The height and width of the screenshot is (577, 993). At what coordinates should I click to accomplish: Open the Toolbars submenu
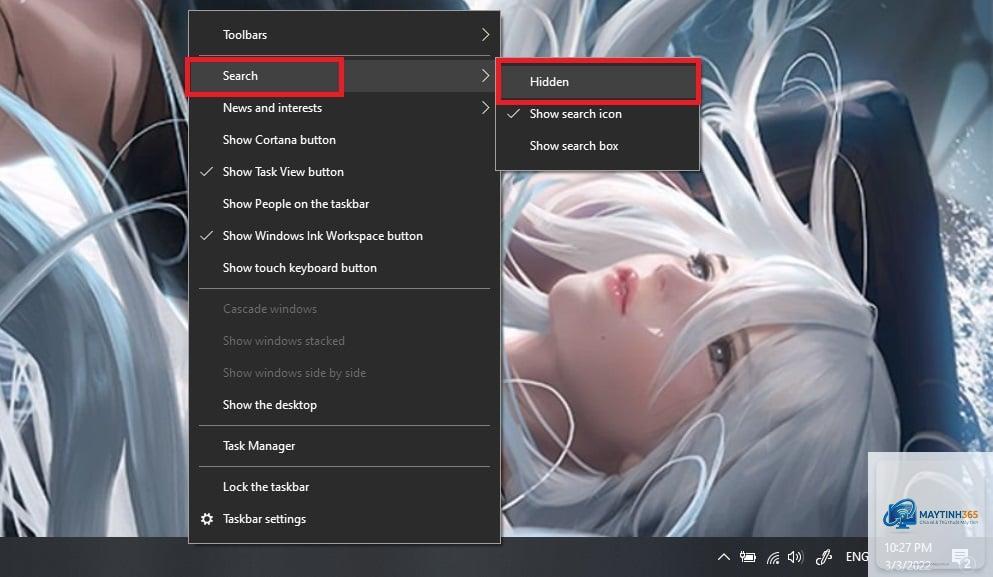344,35
